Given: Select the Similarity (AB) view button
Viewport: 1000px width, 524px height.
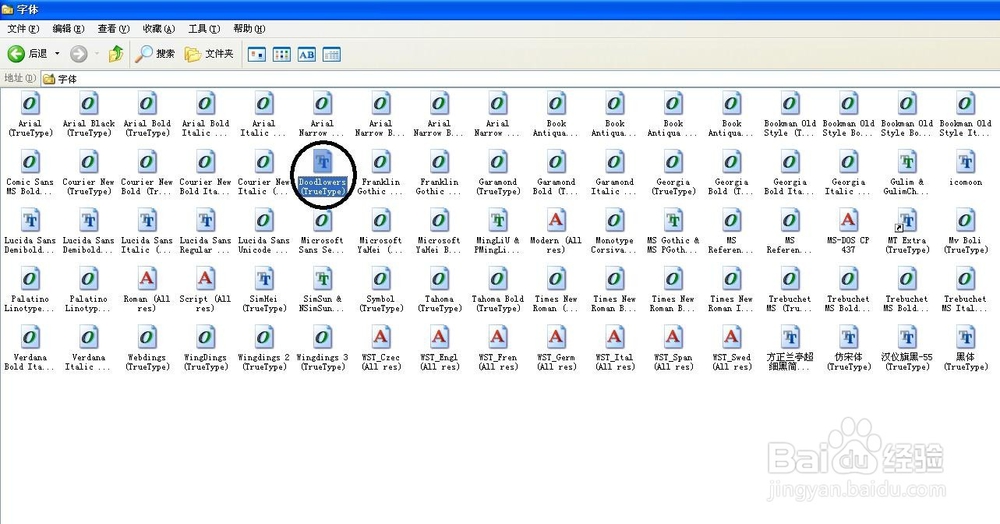Looking at the screenshot, I should click(307, 55).
